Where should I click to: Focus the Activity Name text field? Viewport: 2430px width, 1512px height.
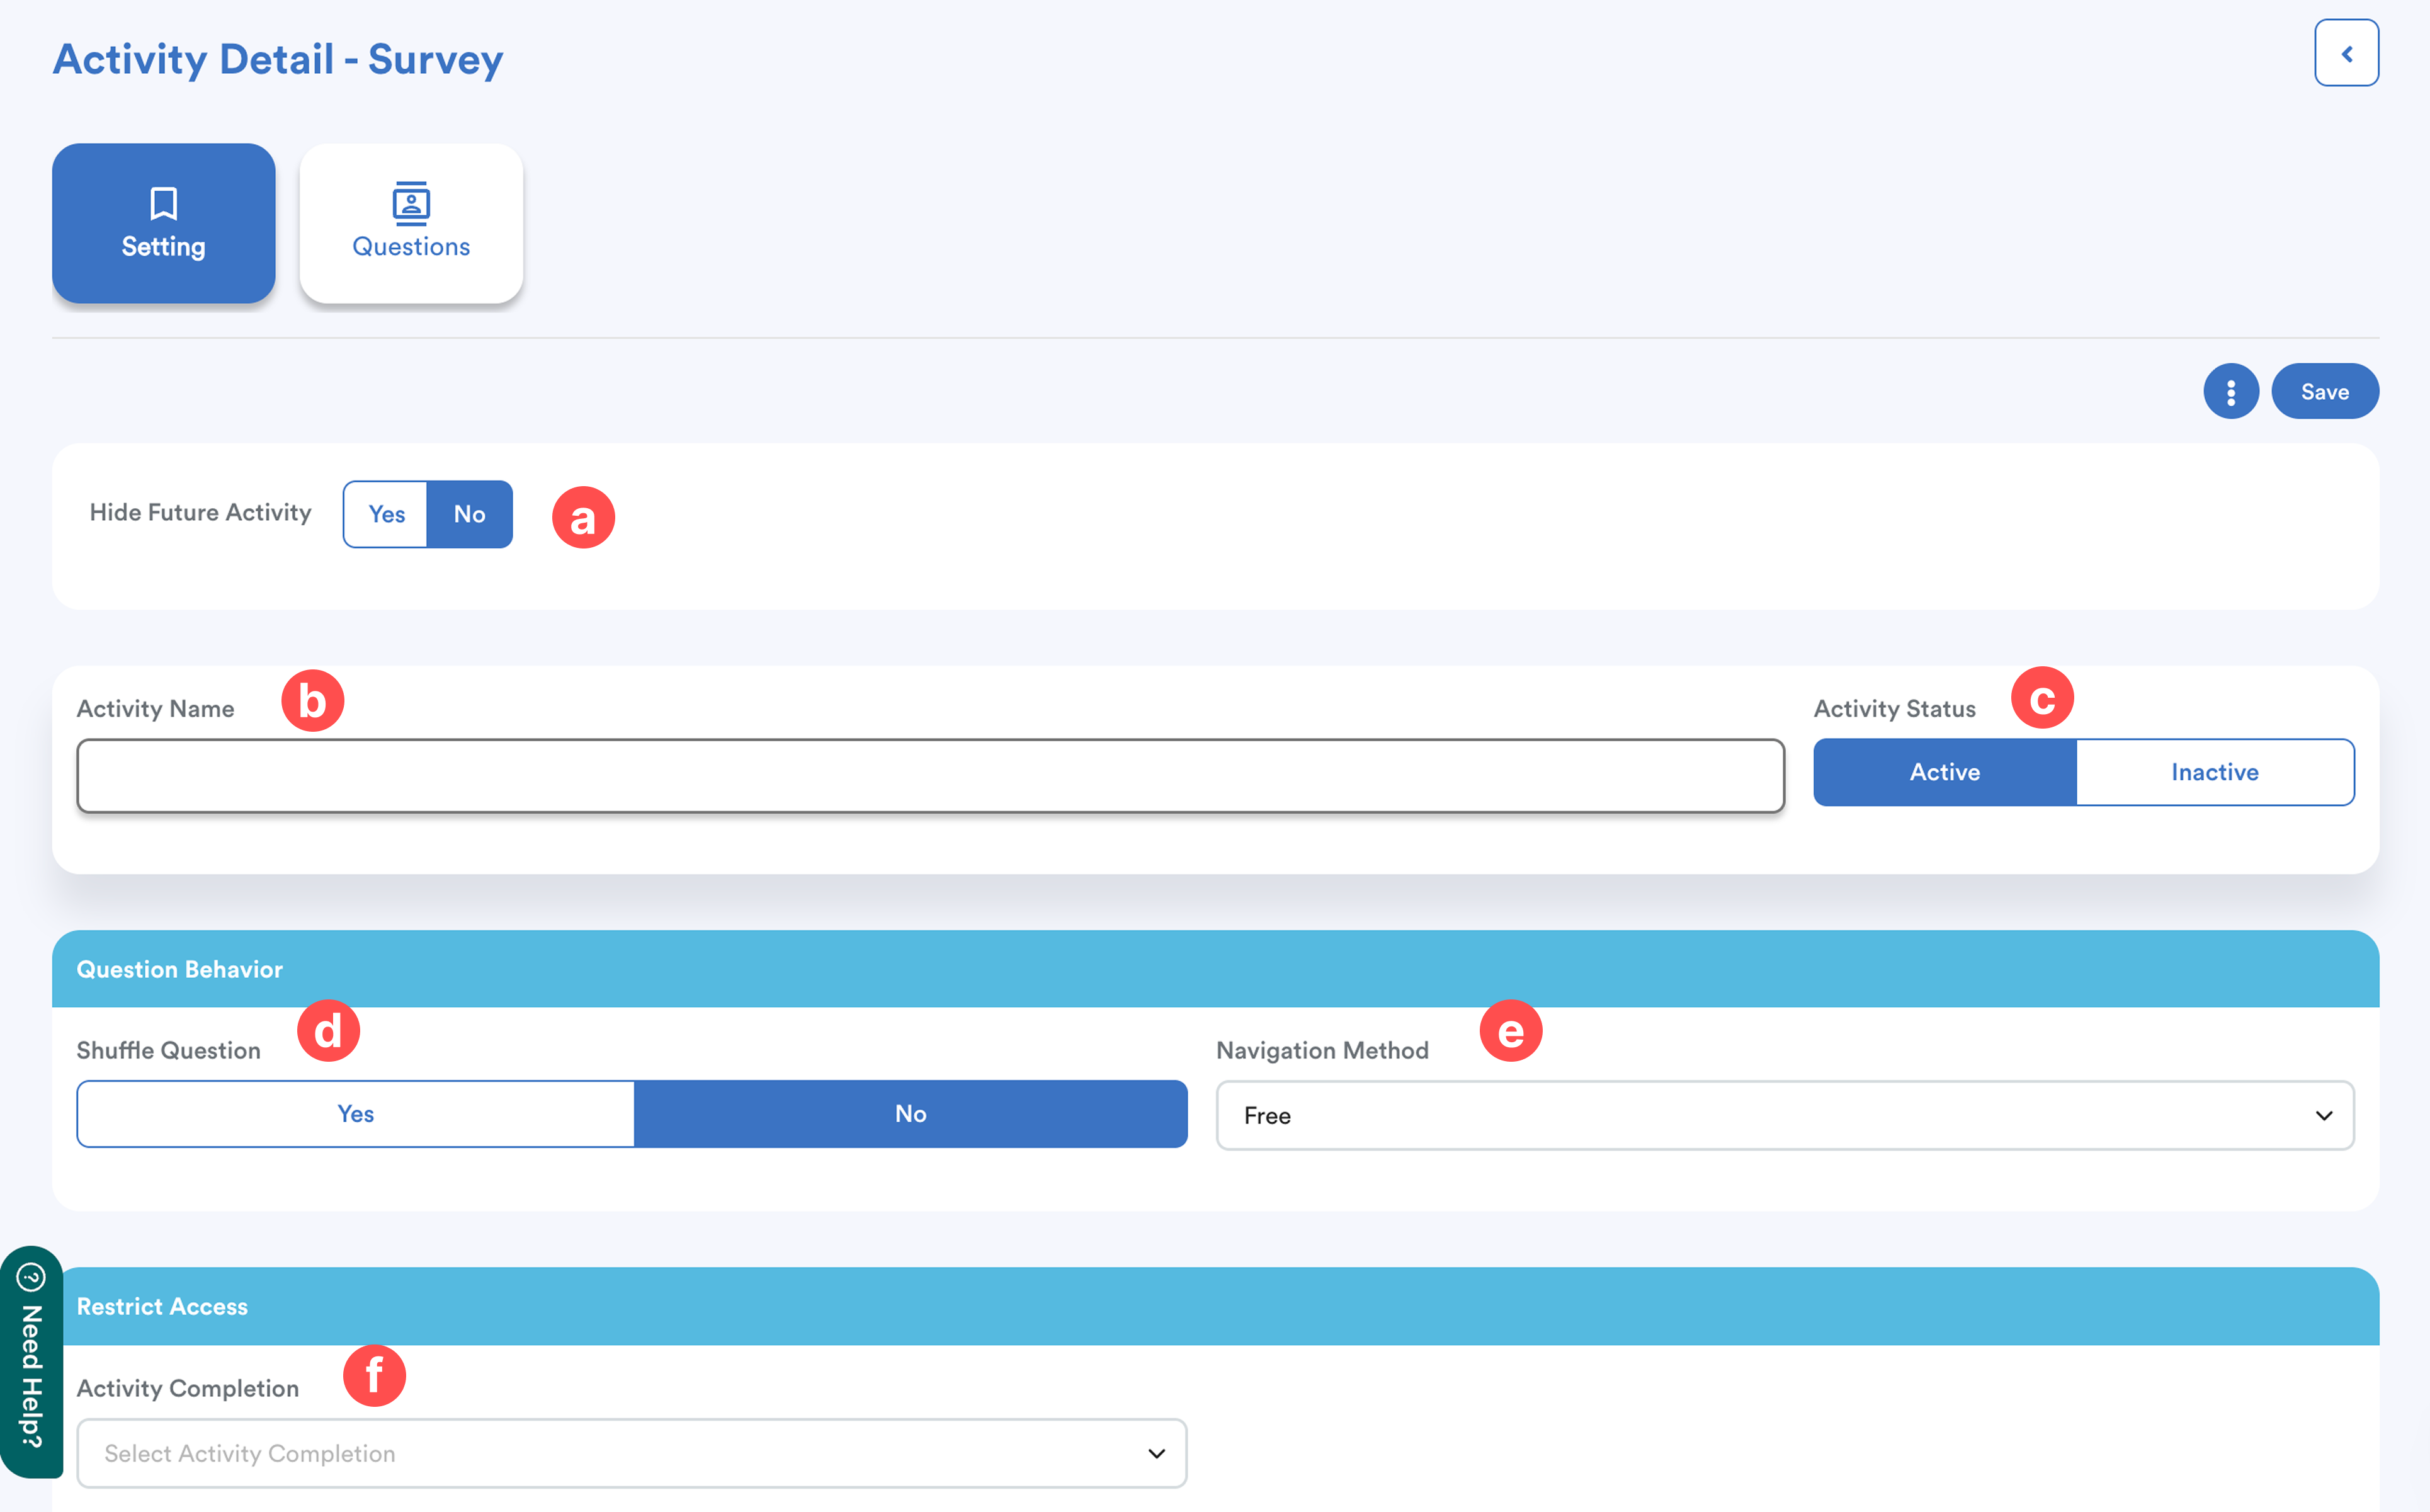point(930,776)
